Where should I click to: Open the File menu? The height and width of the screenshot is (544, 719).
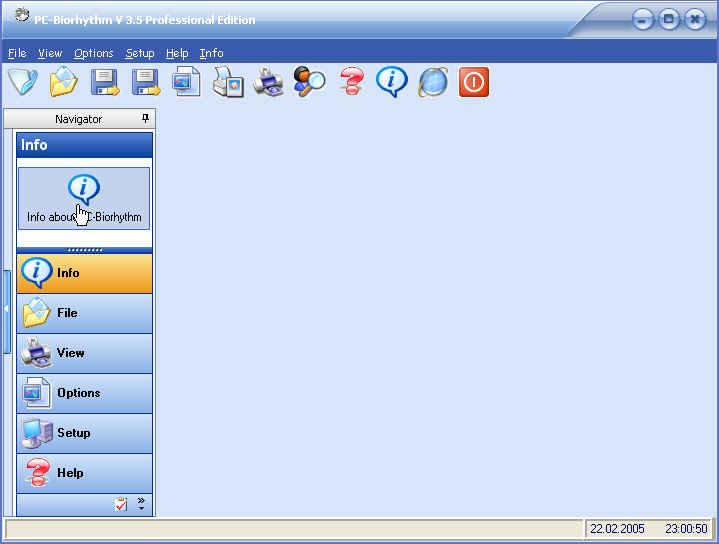[17, 54]
